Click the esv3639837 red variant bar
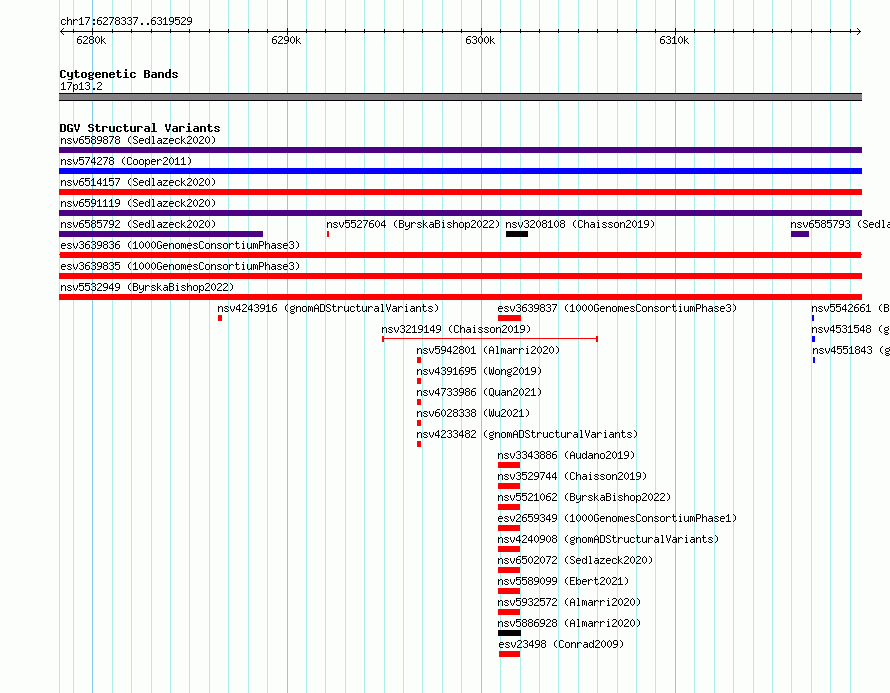This screenshot has height=693, width=890. click(510, 318)
